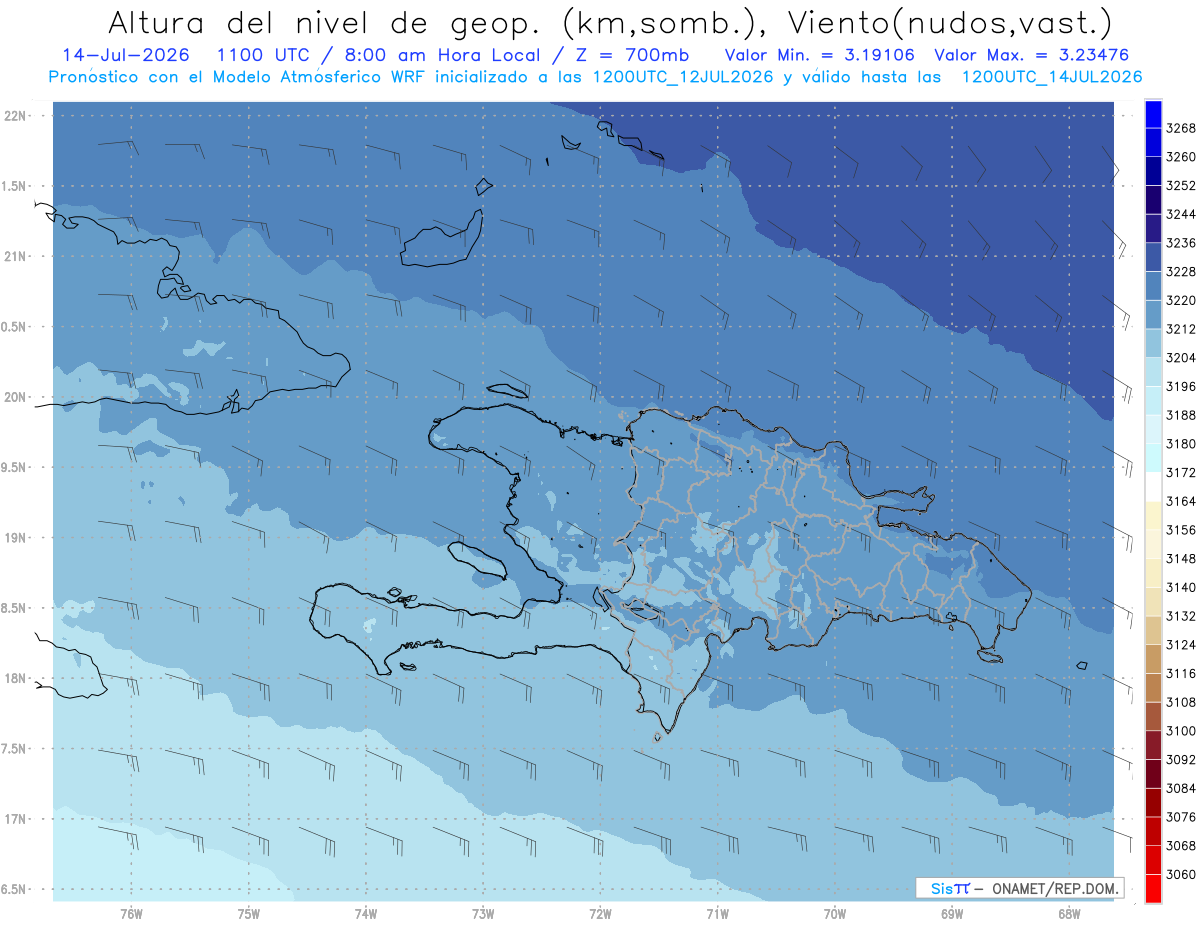Screen dimensions: 1200x927
Task: Click 'Valor Min. = 3.19106'
Action: pyautogui.click(x=820, y=55)
